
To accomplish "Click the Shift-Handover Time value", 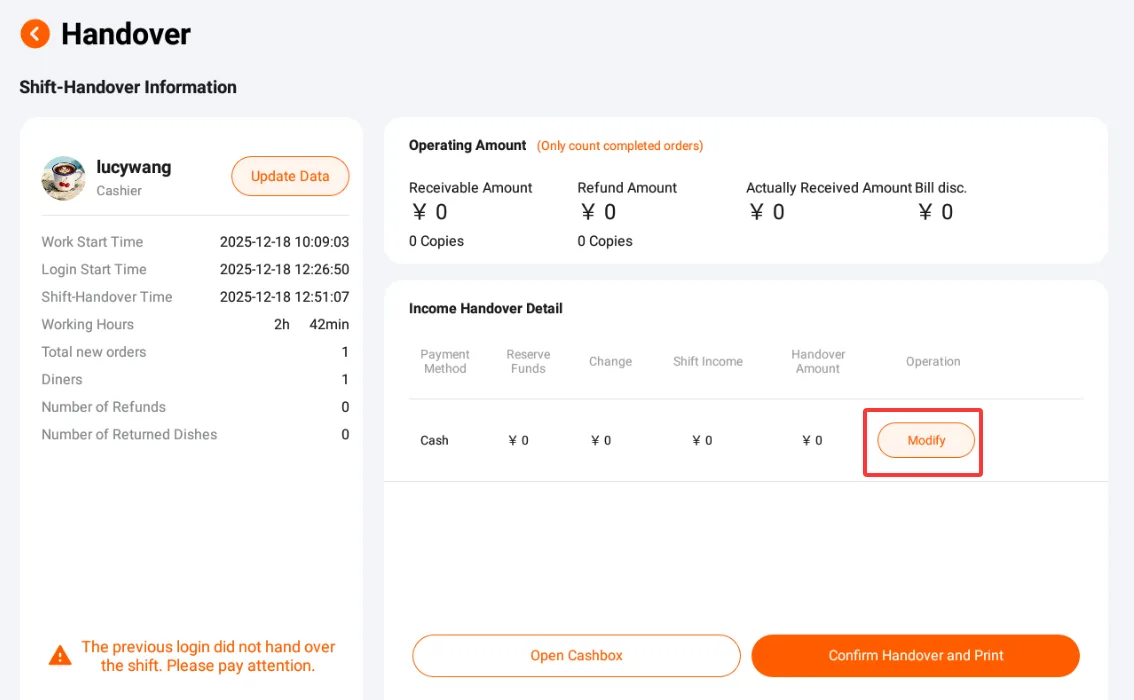I will (x=284, y=296).
